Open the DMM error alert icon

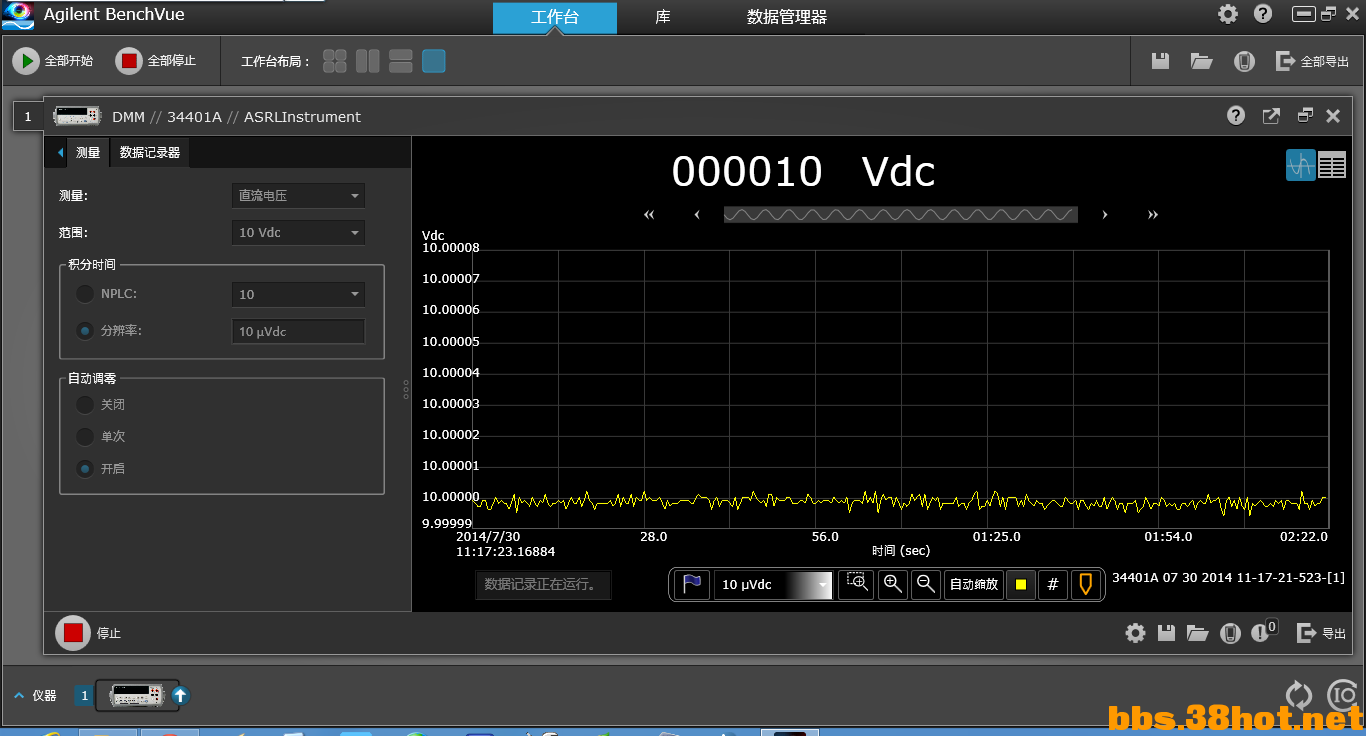coord(1263,632)
